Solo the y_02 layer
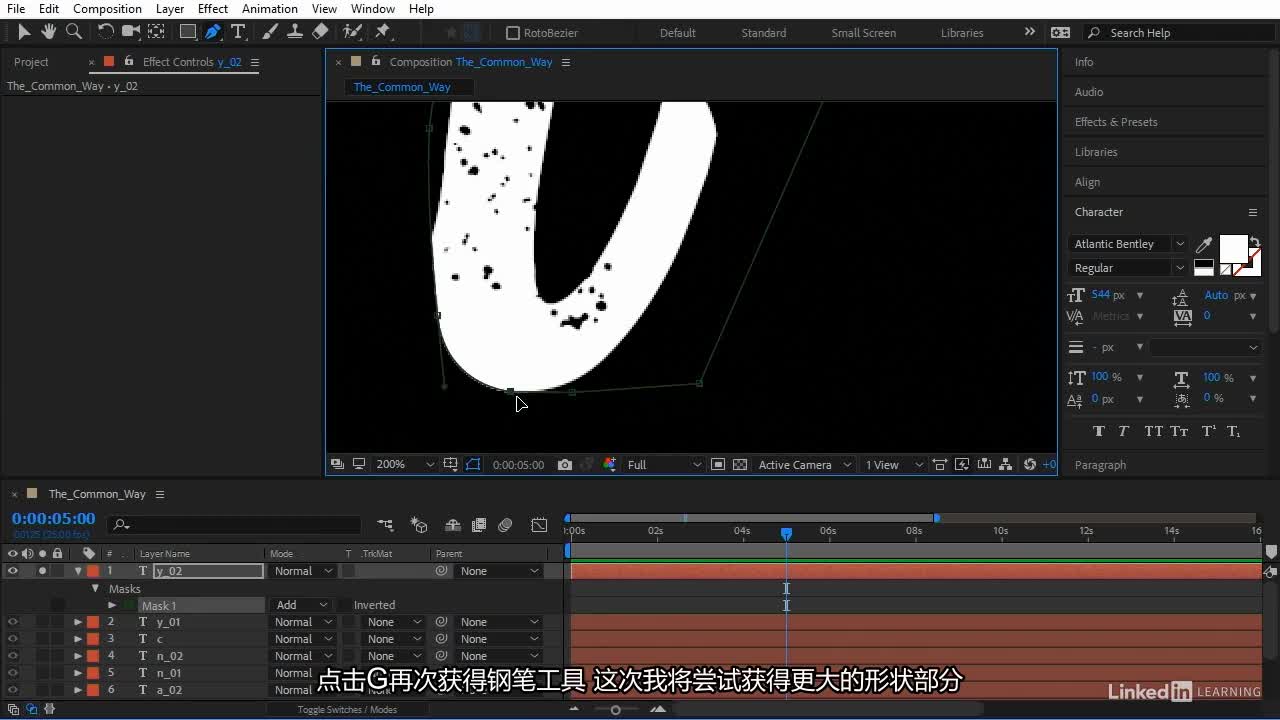 42,571
